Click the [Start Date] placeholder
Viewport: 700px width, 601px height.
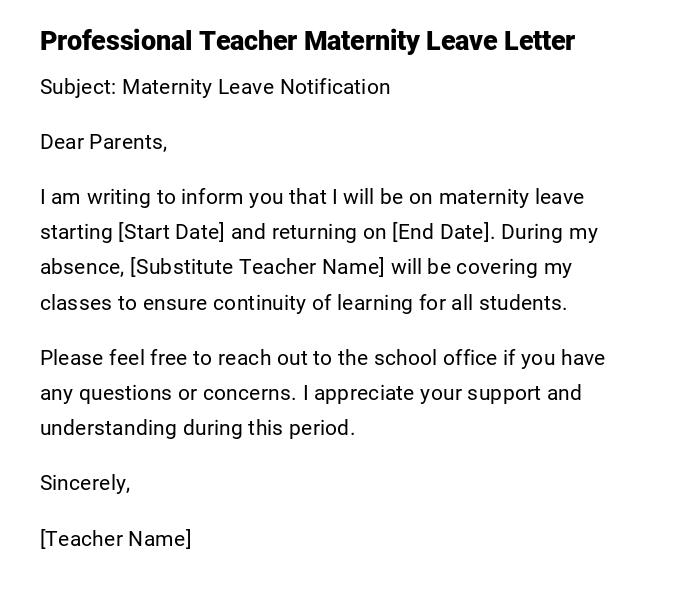point(171,232)
